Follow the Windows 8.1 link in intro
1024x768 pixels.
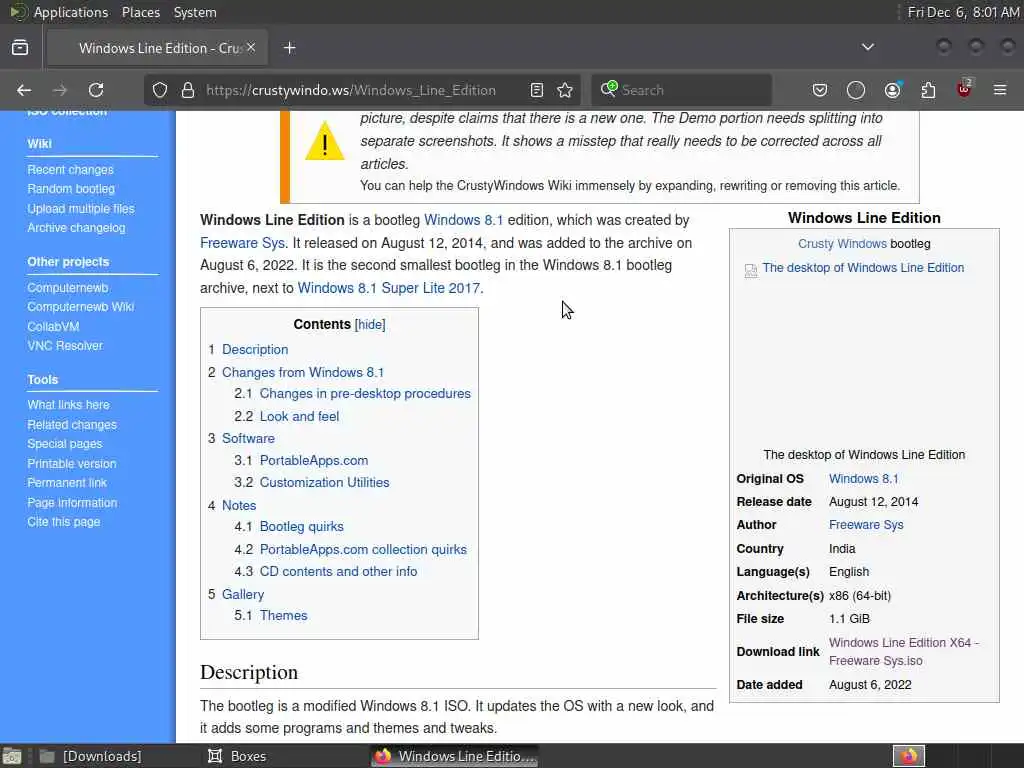point(464,220)
